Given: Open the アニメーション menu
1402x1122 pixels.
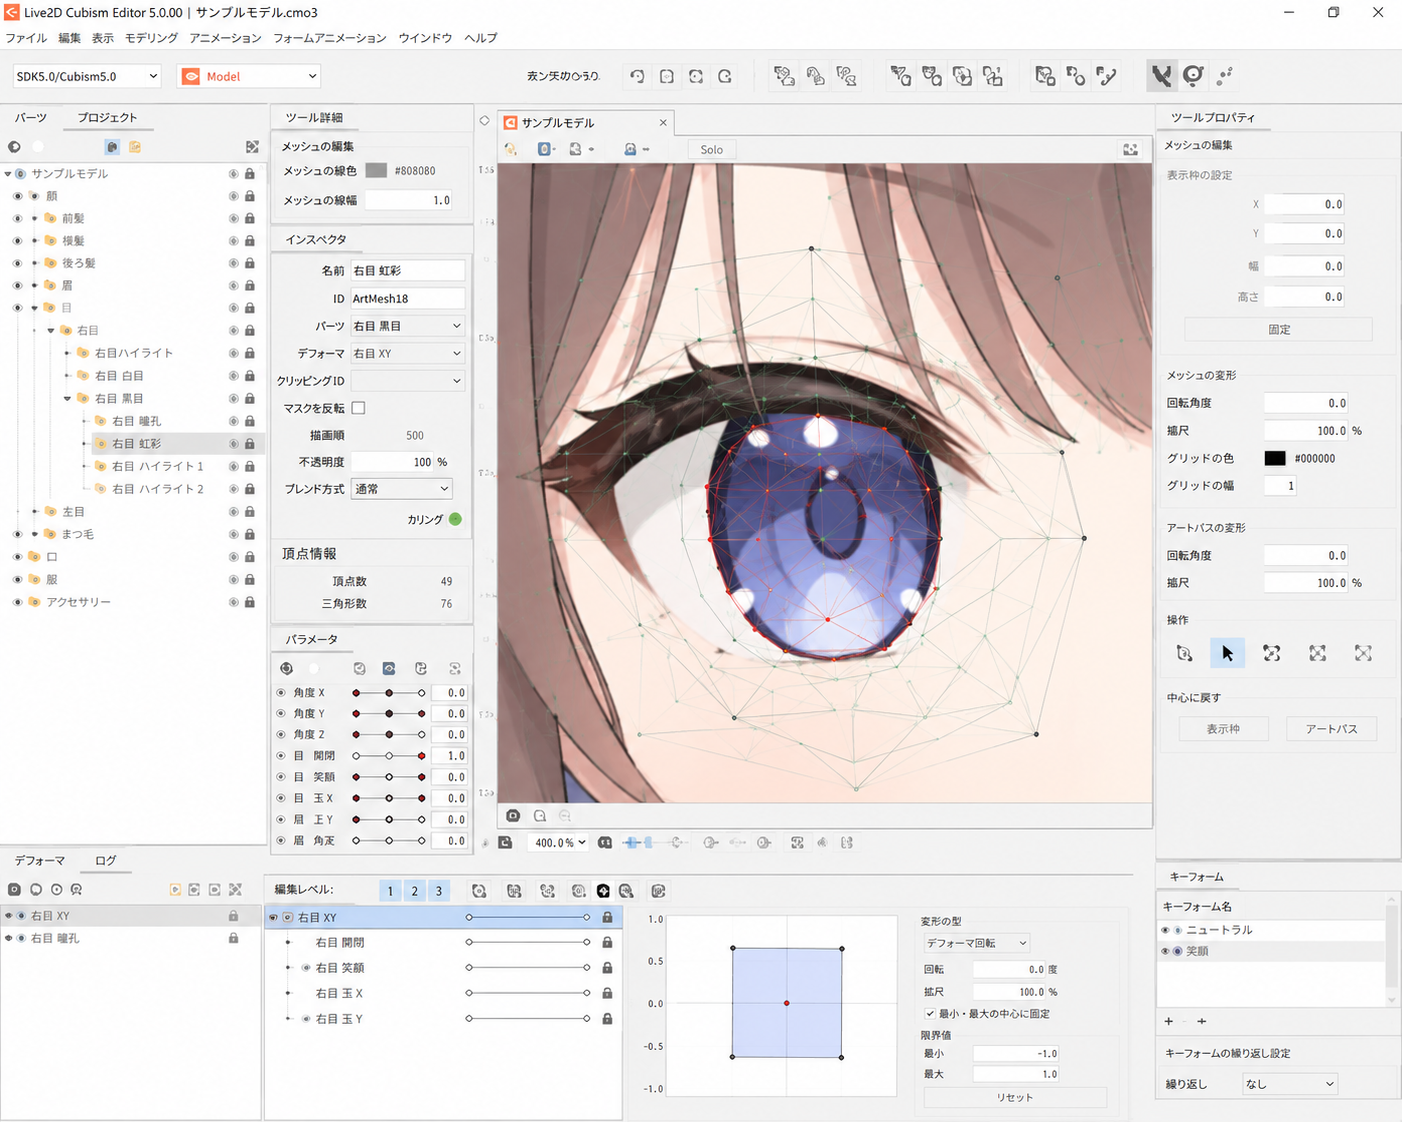Looking at the screenshot, I should [225, 38].
